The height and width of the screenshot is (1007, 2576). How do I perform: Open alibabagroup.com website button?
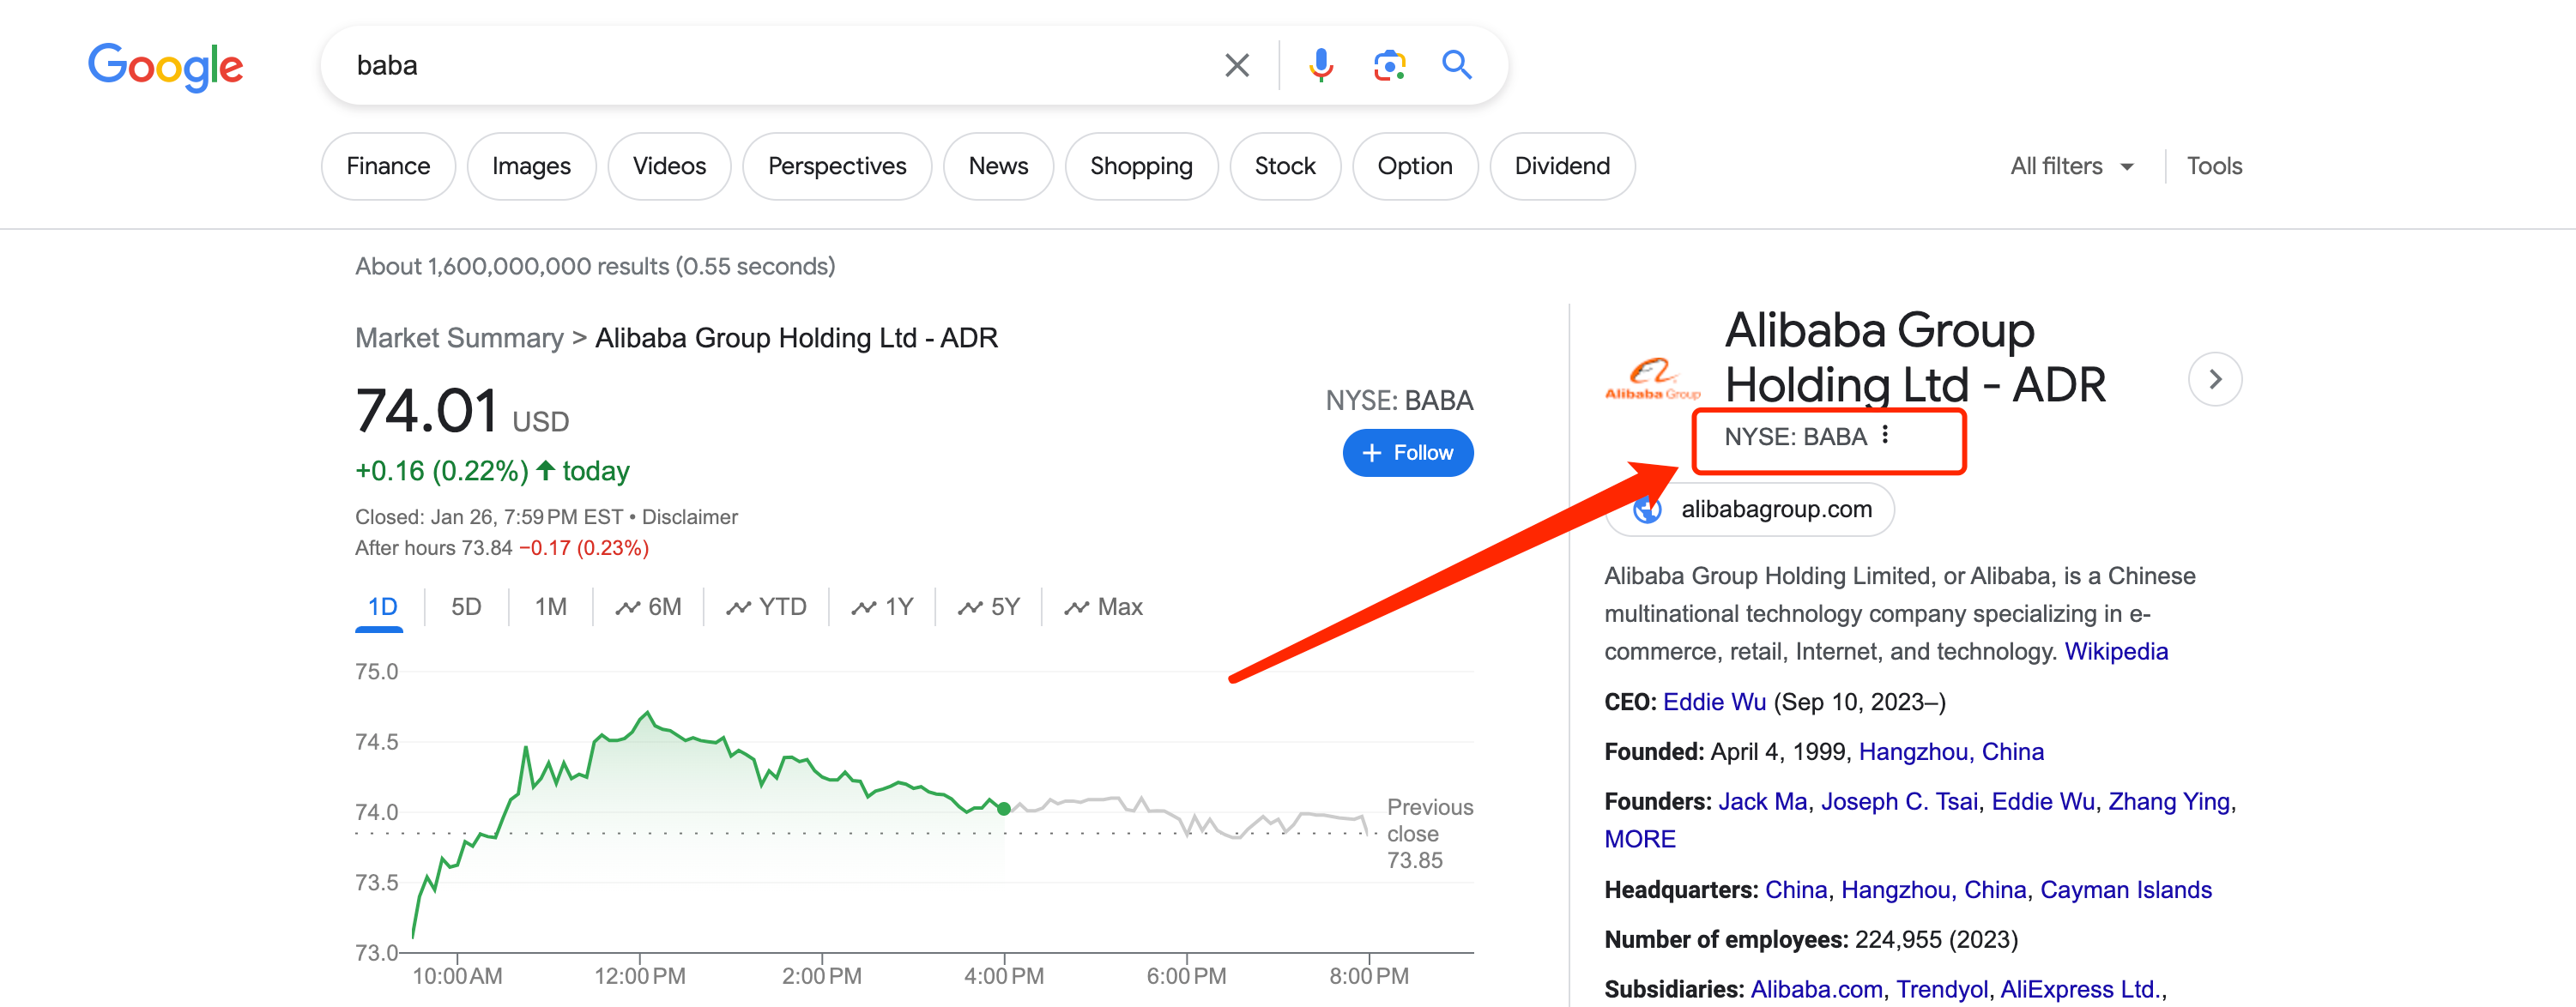tap(1750, 510)
